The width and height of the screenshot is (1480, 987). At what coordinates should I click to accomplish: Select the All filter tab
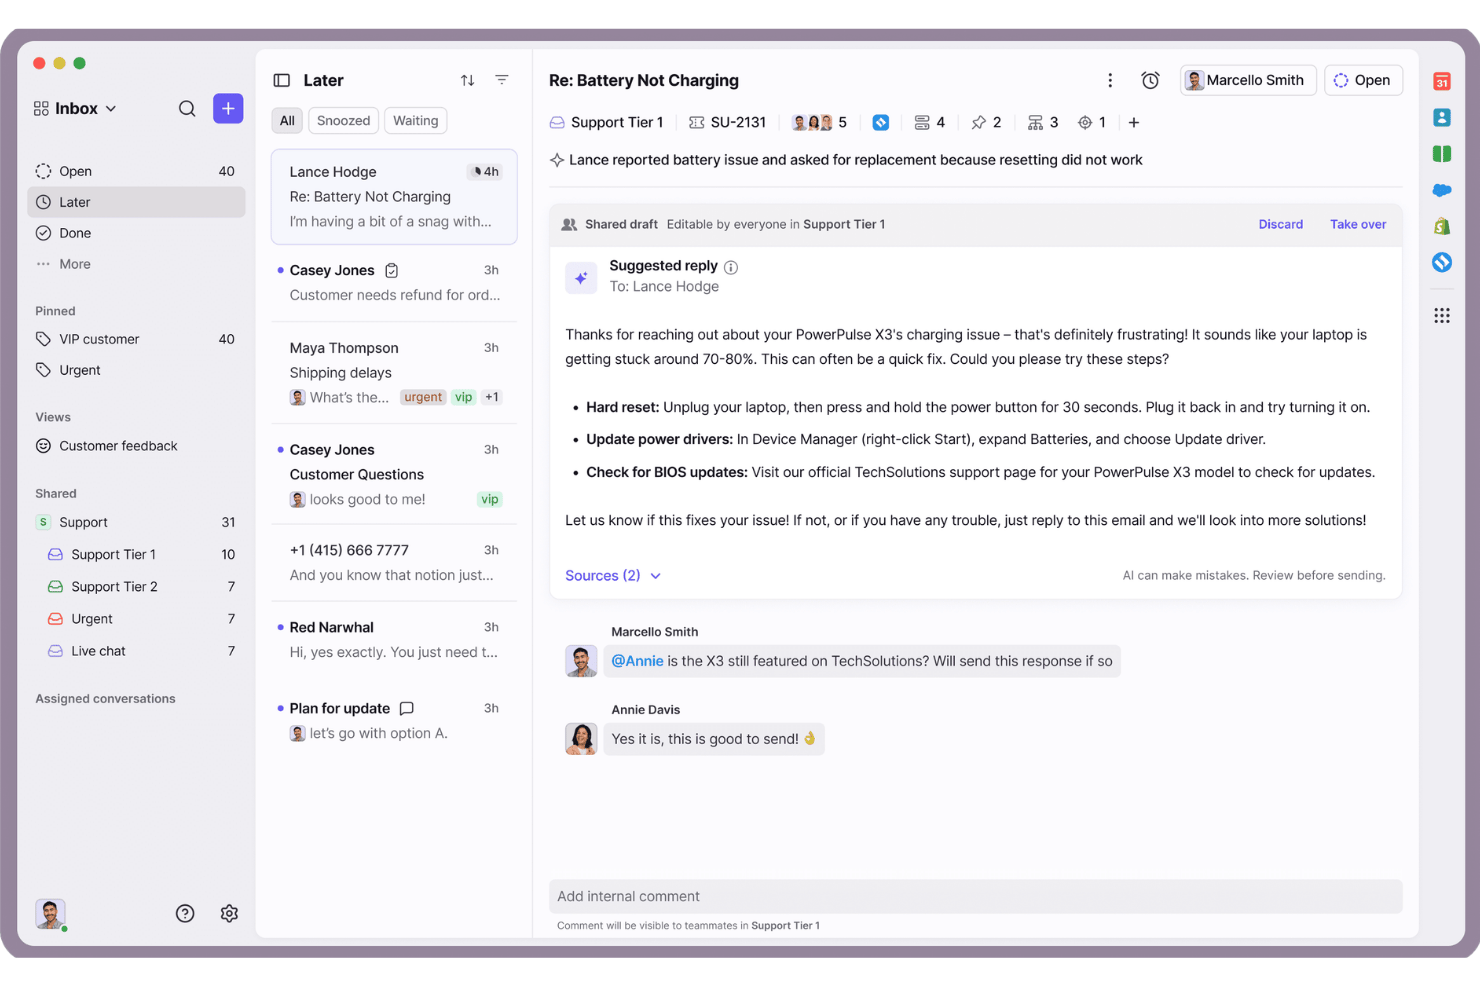[x=287, y=120]
